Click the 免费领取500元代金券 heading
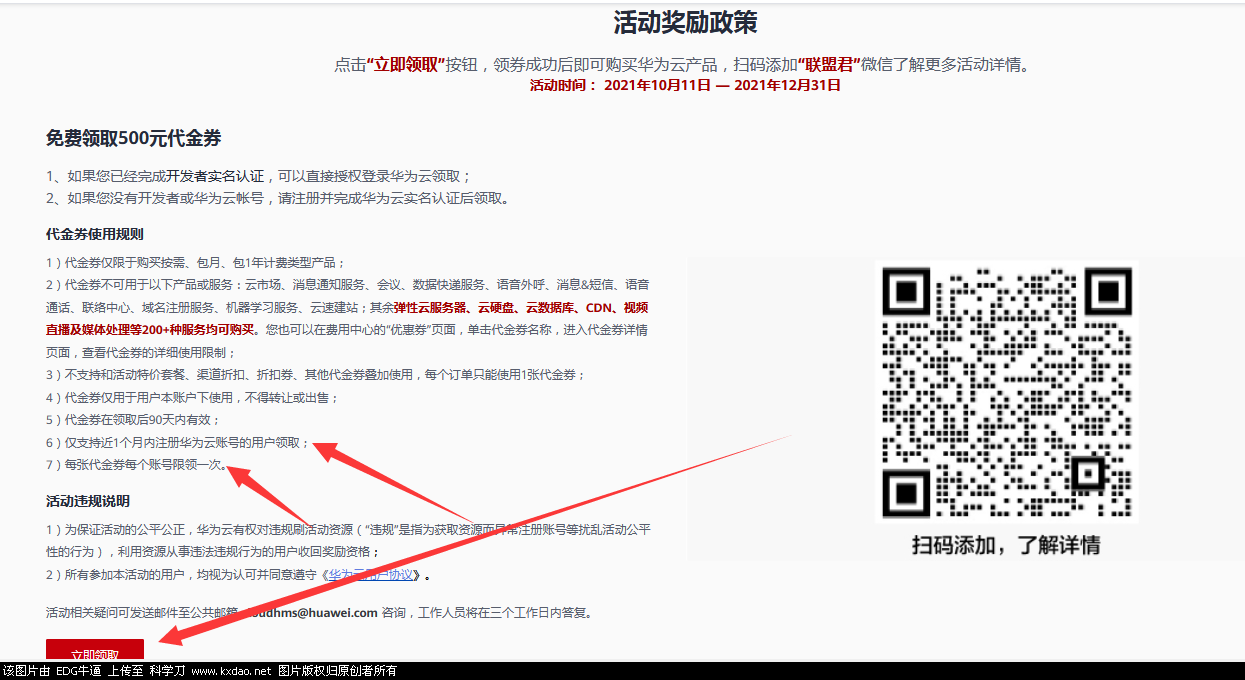The height and width of the screenshot is (680, 1245). click(133, 138)
